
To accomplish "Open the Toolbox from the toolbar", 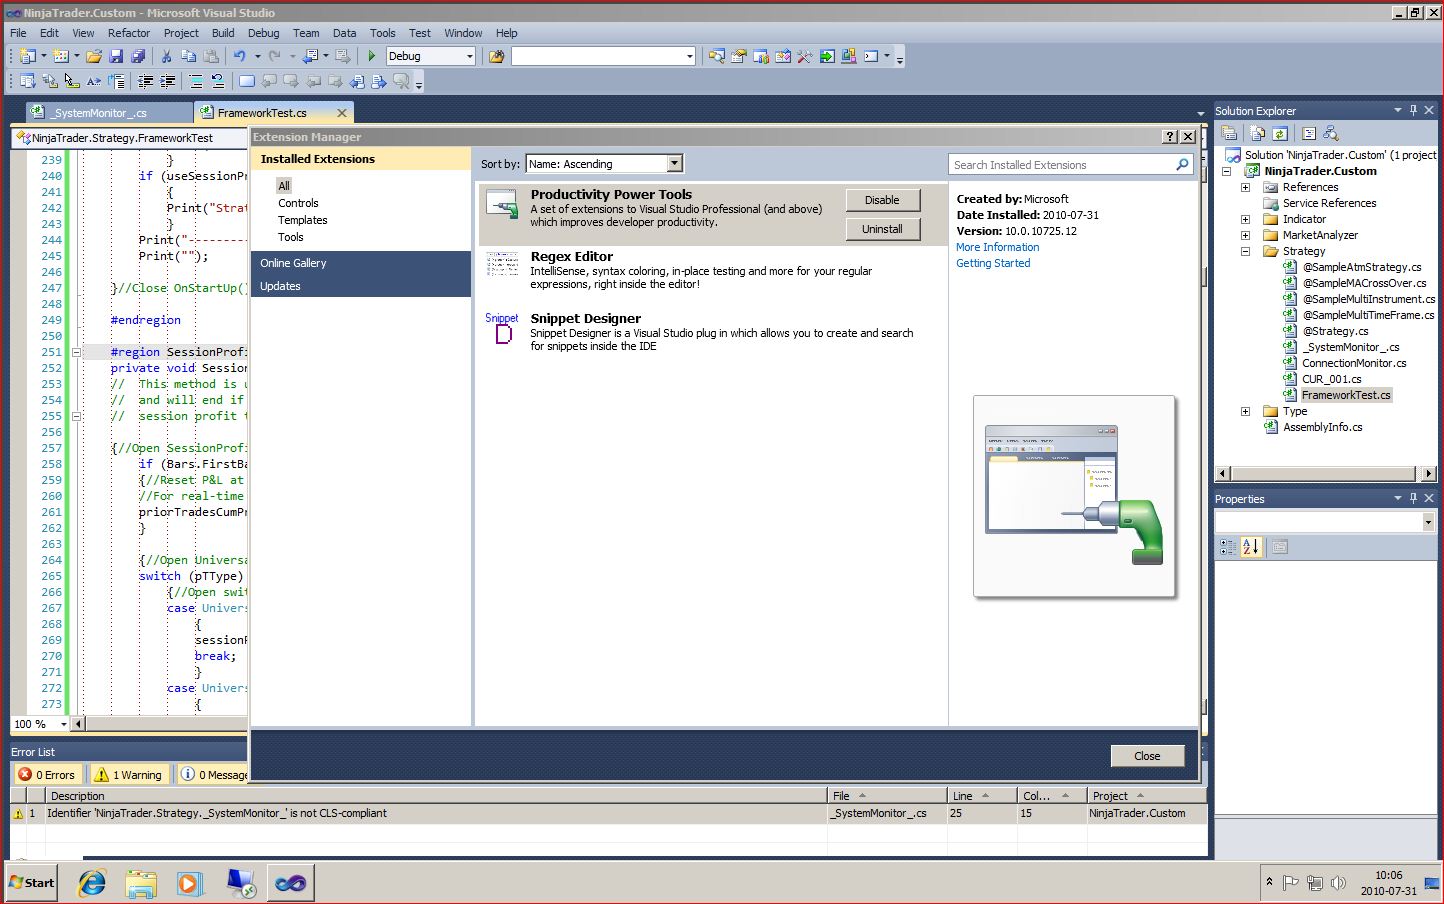I will pyautogui.click(x=805, y=56).
